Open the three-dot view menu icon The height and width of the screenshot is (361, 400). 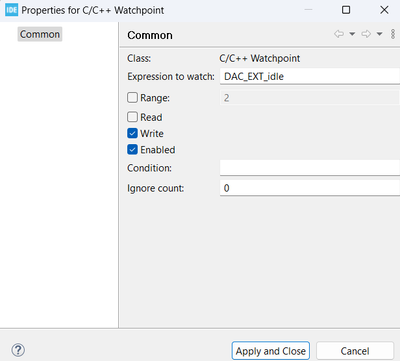coord(393,34)
